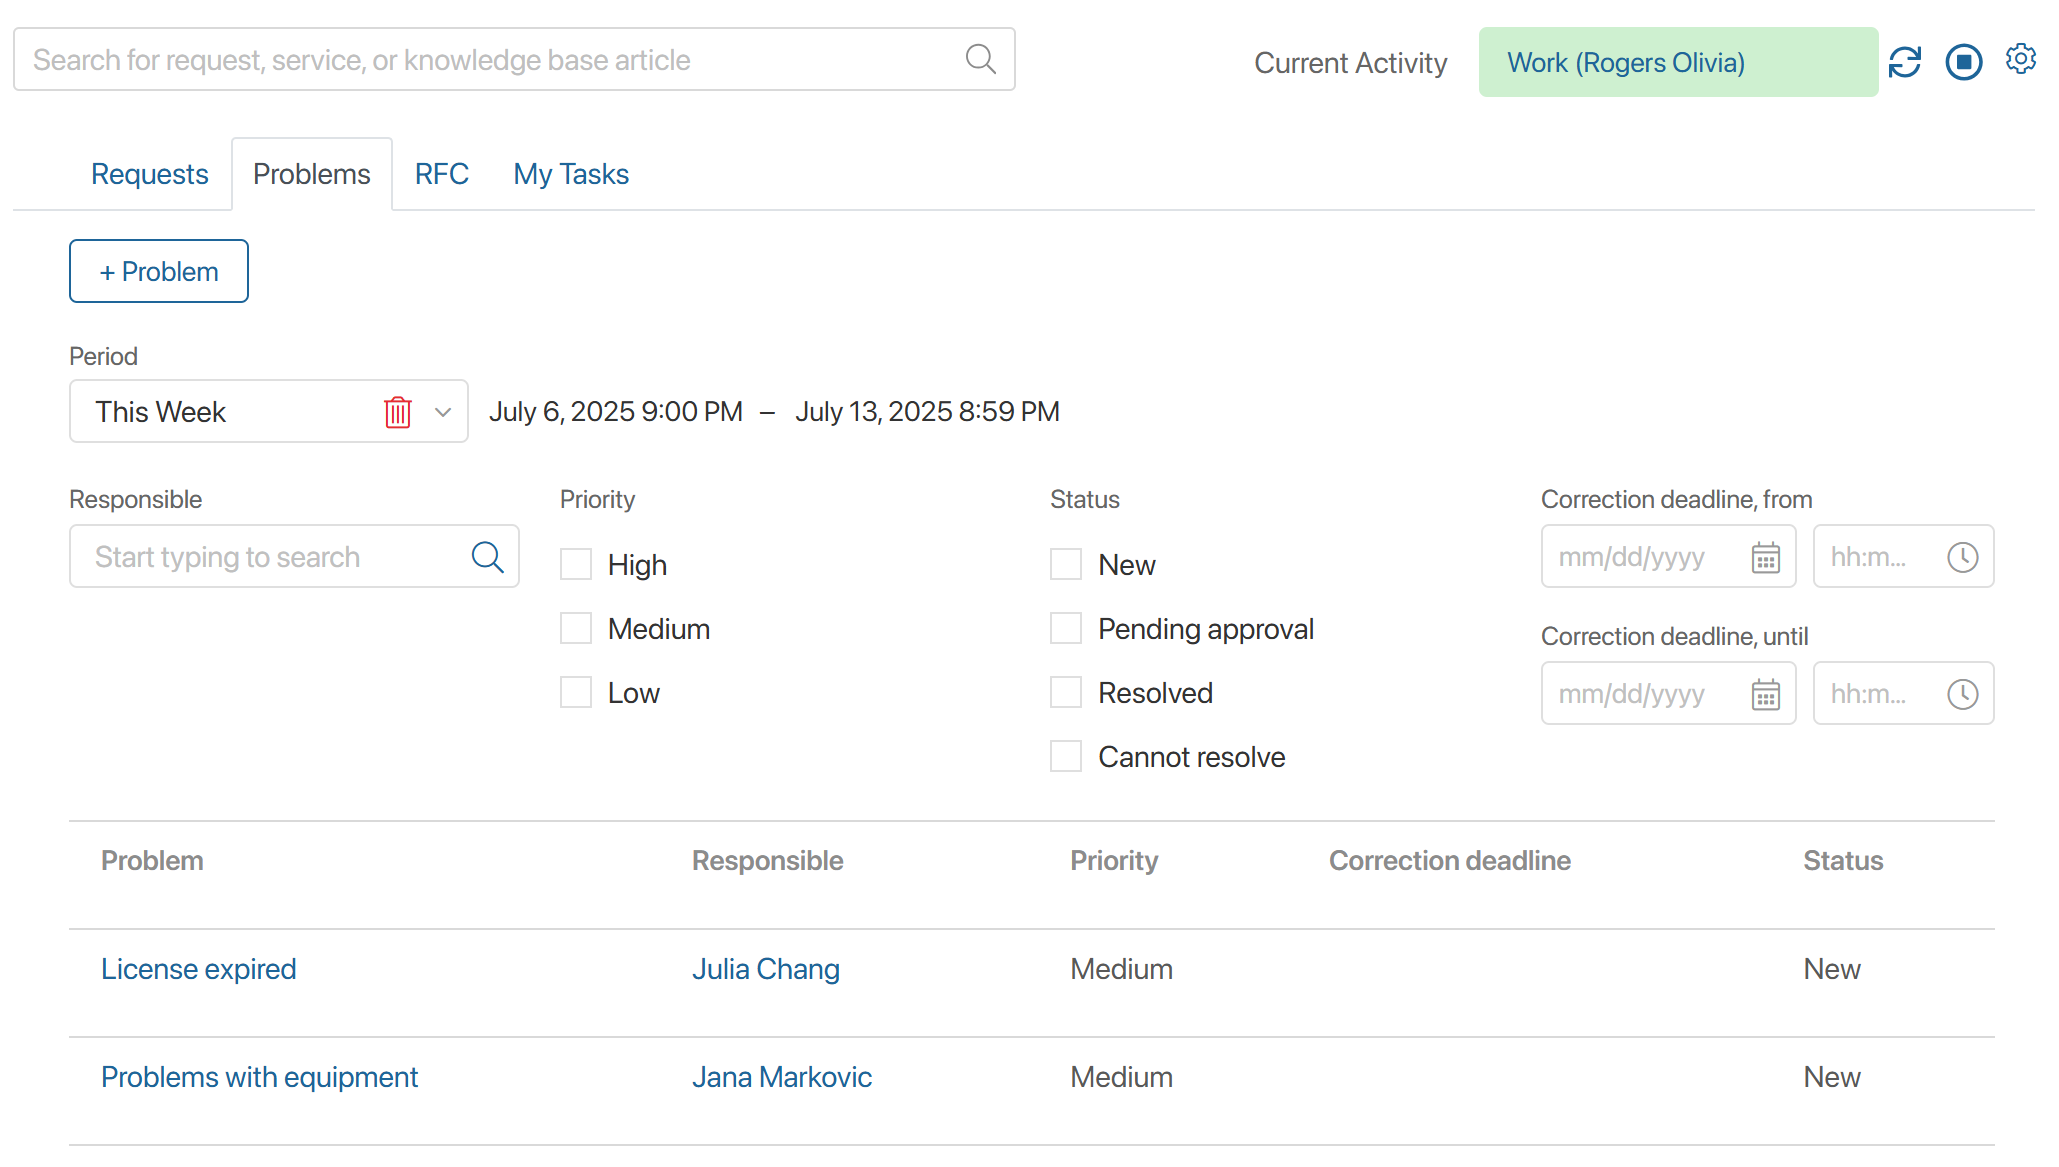Click the search magnifier icon in top bar
This screenshot has width=2059, height=1167.
click(980, 60)
